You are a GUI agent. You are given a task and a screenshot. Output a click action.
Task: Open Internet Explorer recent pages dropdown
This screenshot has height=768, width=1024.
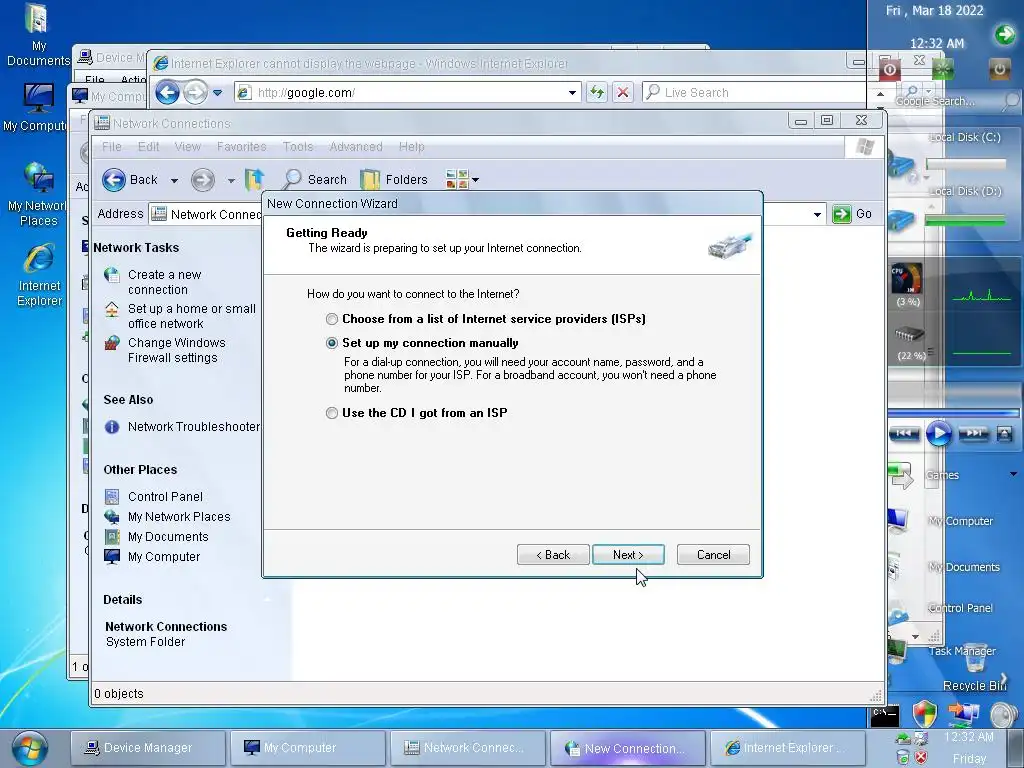pyautogui.click(x=217, y=93)
